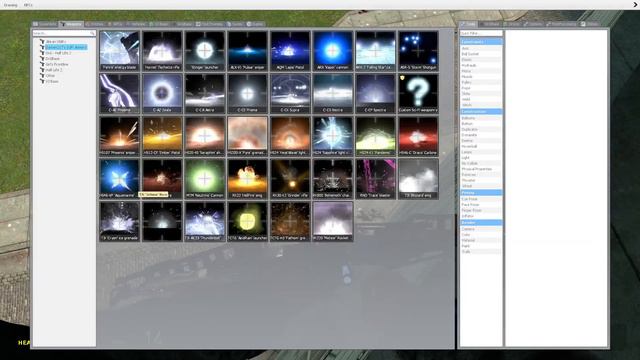Viewport: 640px width, 360px height.
Task: Select the 'Phoenix' sniper thumbnail
Action: (120, 136)
